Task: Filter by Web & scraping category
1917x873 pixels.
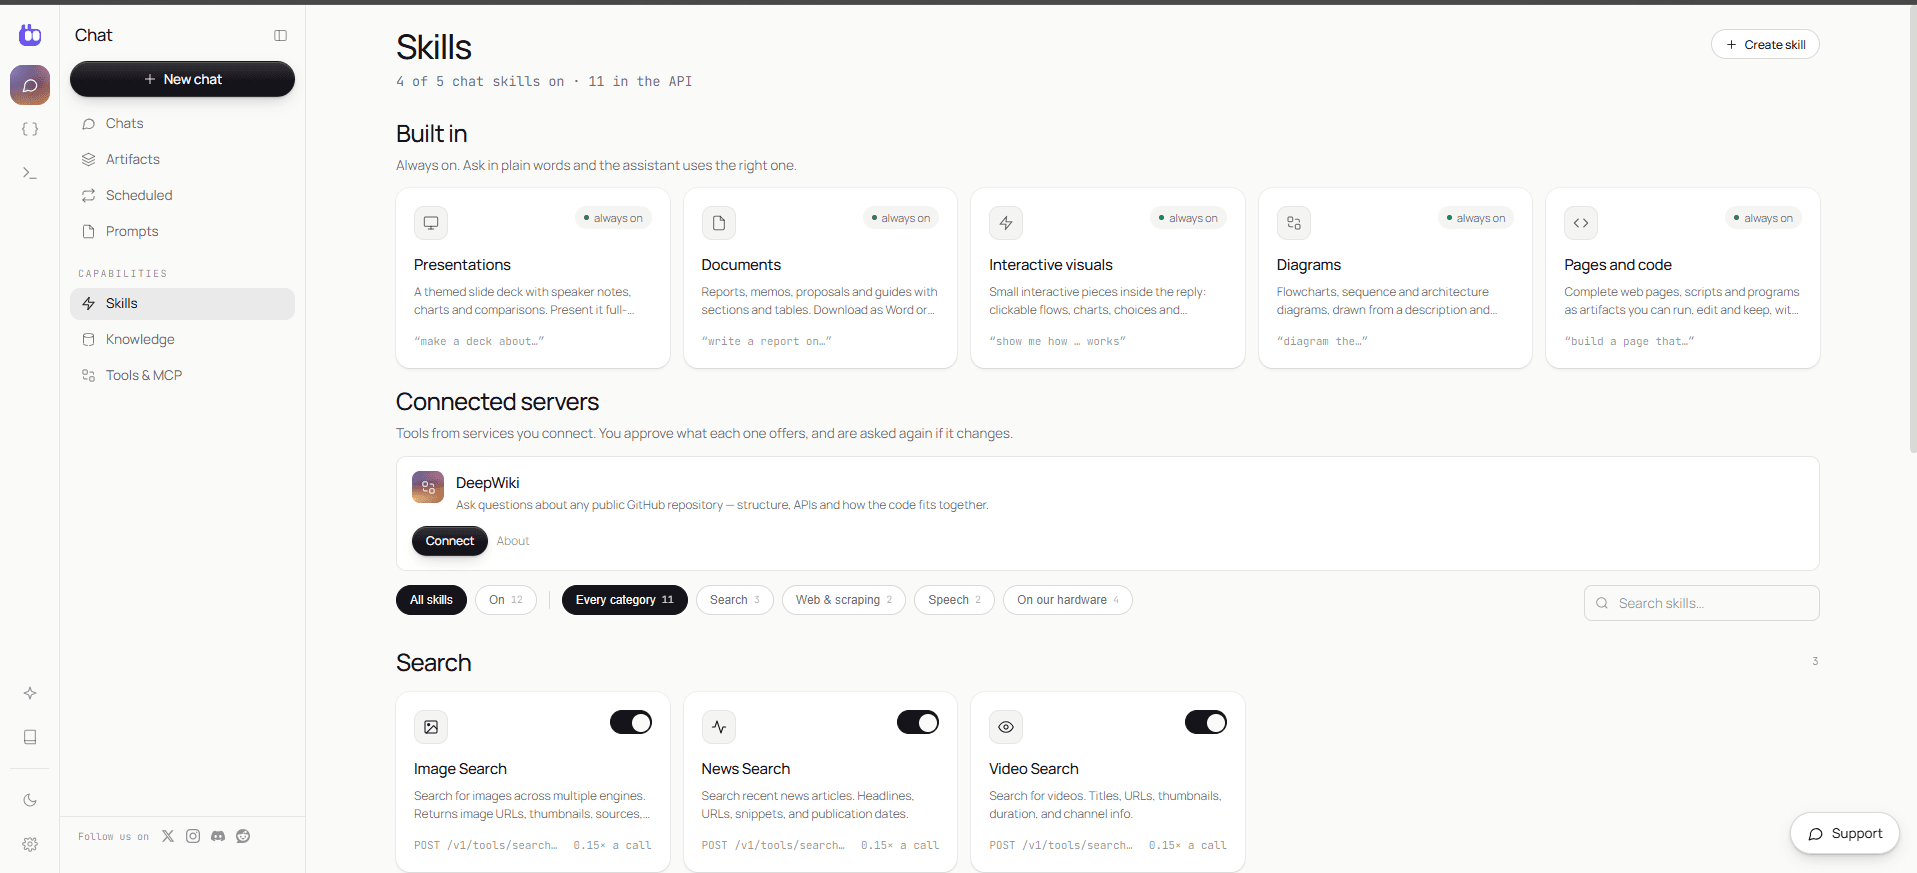Action: coord(844,600)
